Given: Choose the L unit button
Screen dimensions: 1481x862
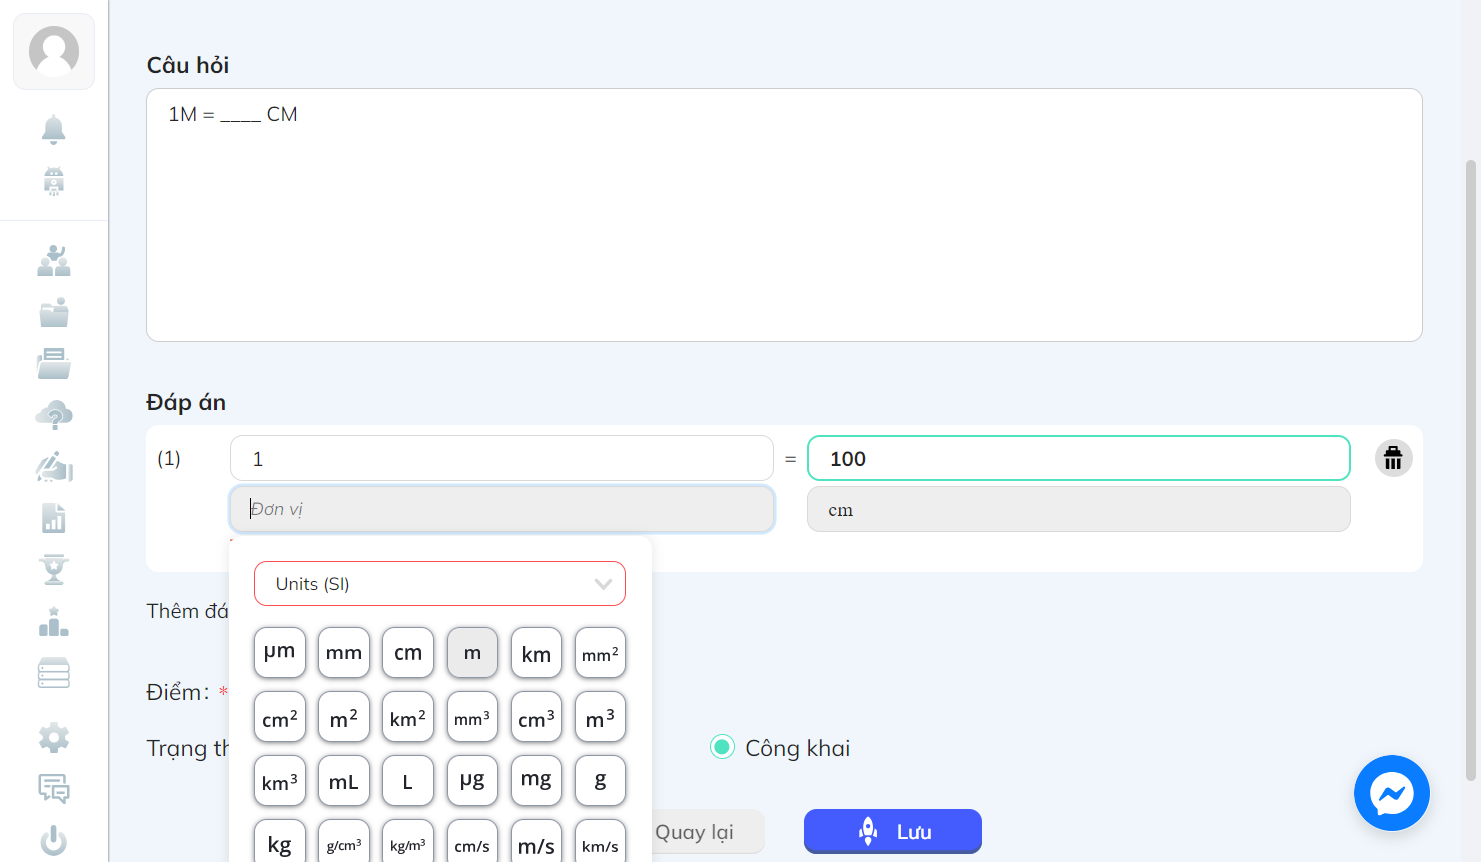Looking at the screenshot, I should (408, 781).
